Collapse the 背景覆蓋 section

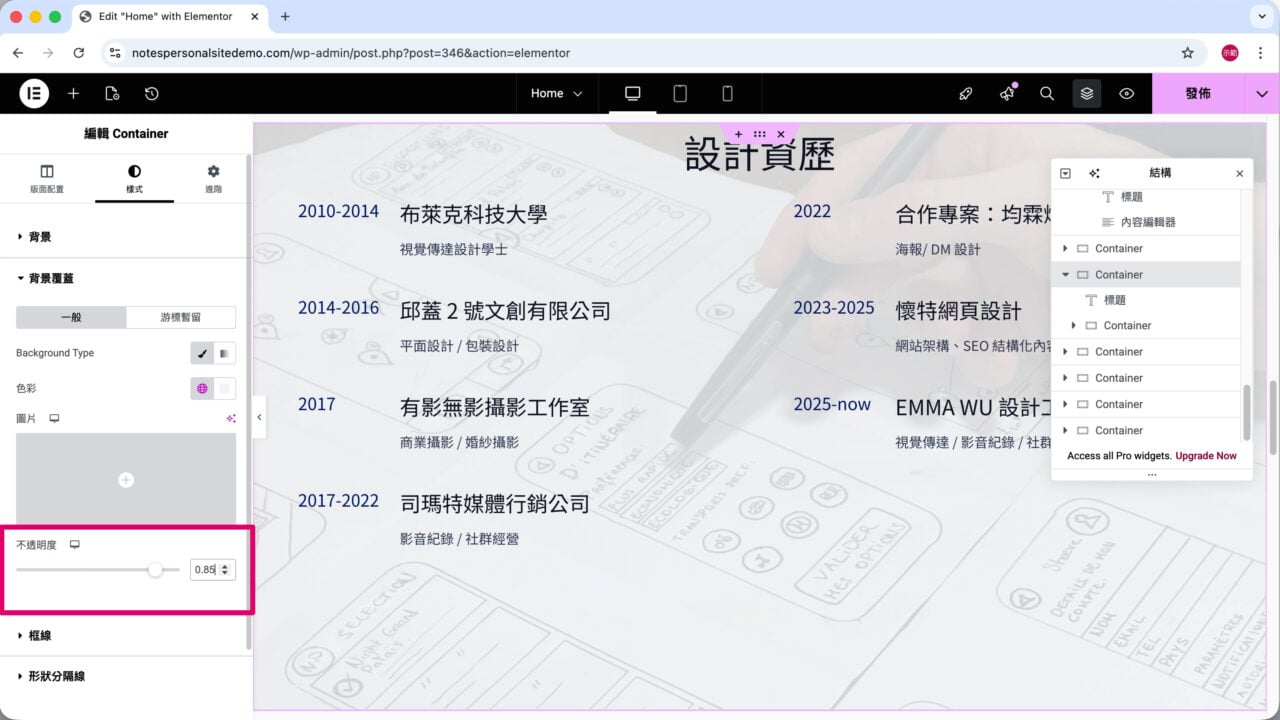tap(124, 278)
